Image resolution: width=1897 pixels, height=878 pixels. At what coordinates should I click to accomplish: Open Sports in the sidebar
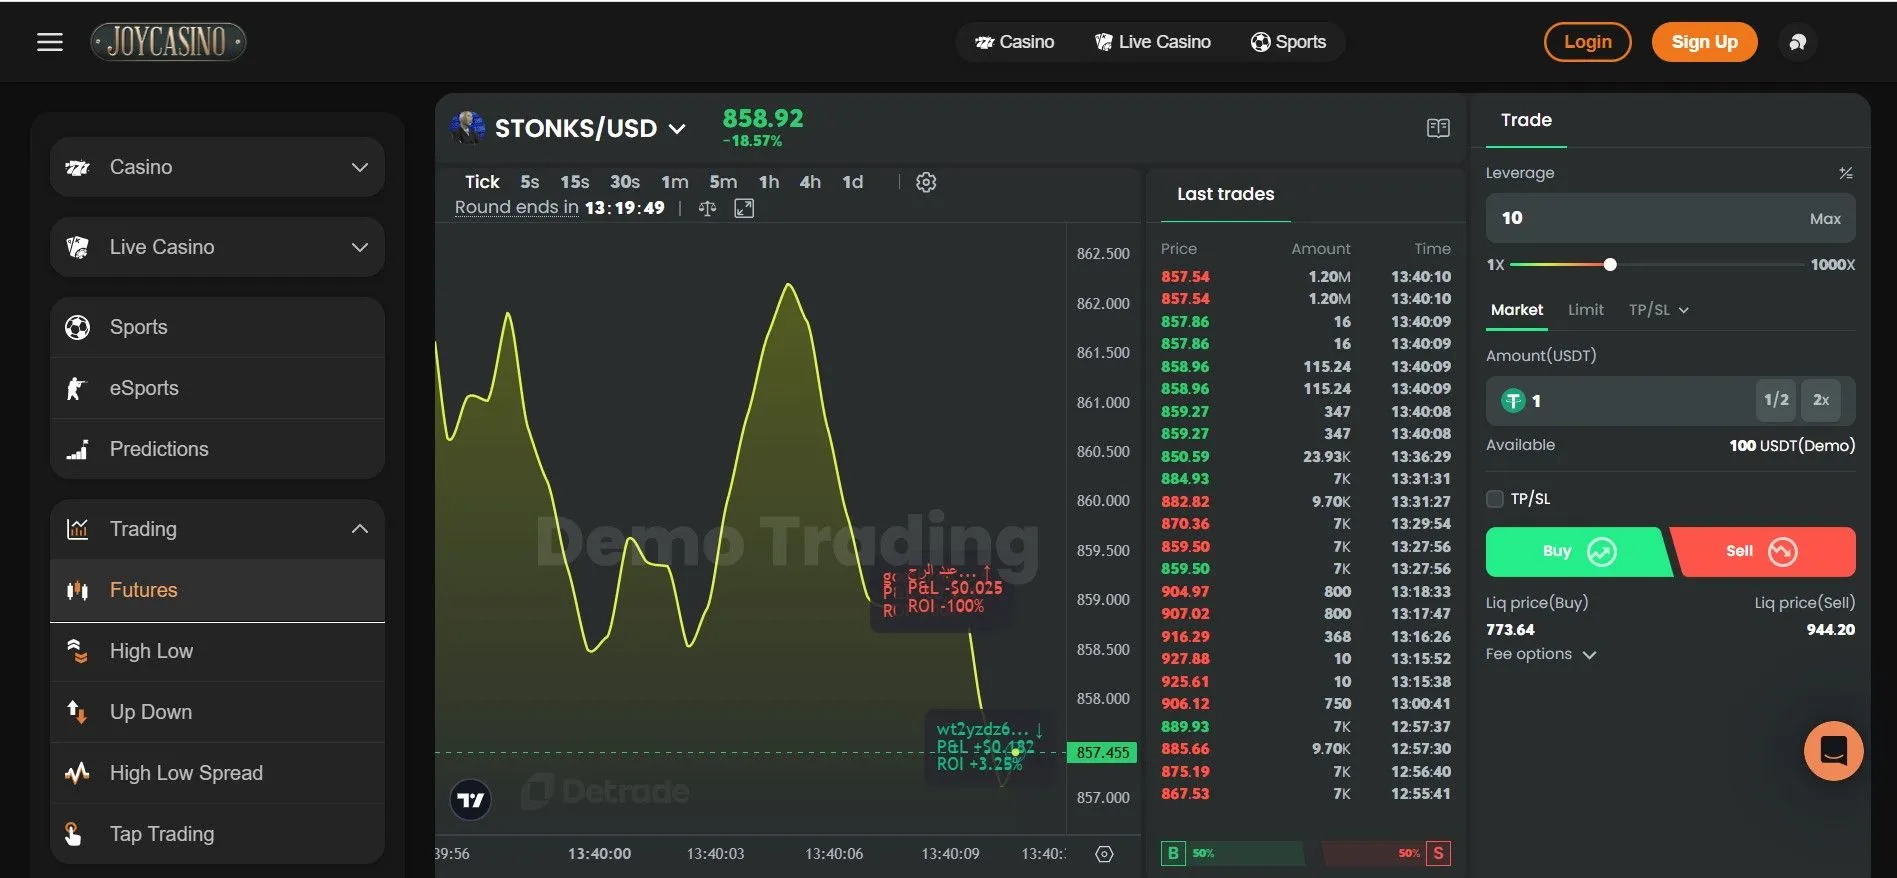pos(217,327)
